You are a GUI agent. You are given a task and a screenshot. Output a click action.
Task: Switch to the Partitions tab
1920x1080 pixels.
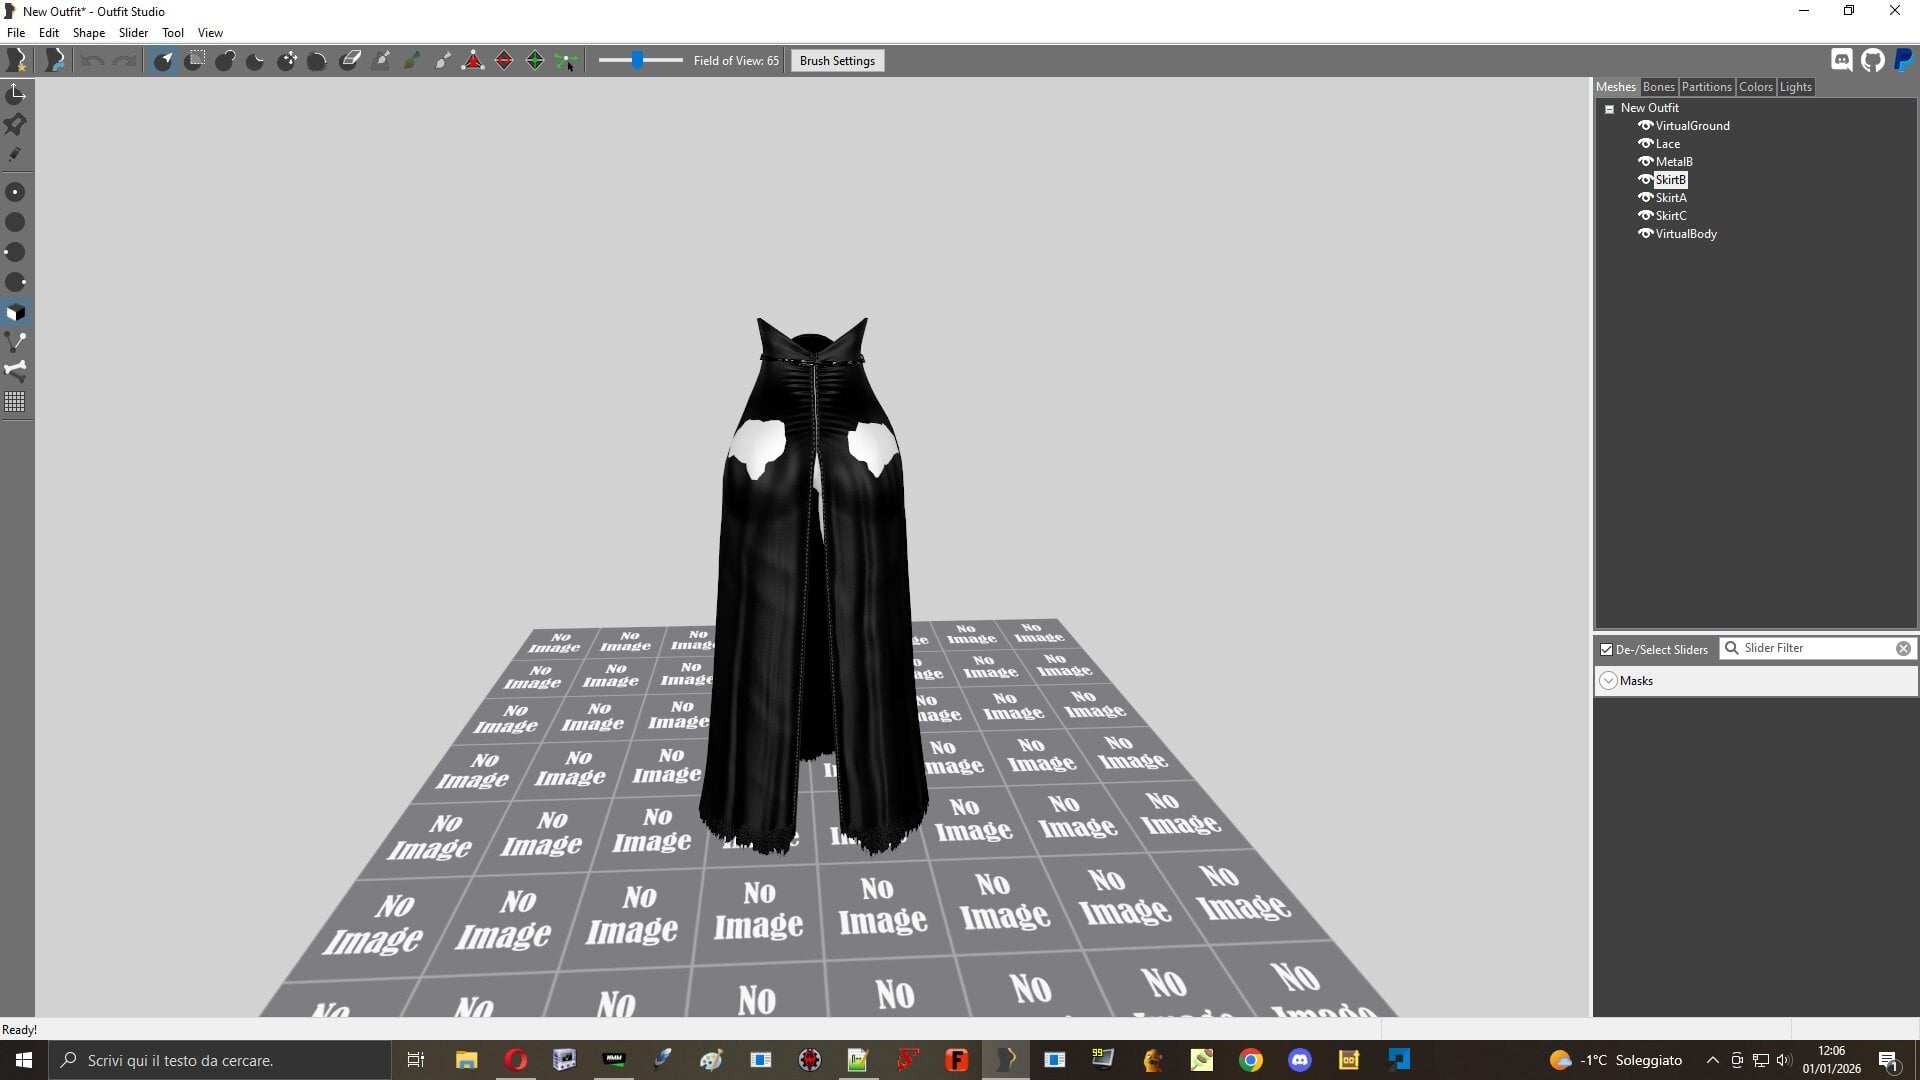[1706, 87]
